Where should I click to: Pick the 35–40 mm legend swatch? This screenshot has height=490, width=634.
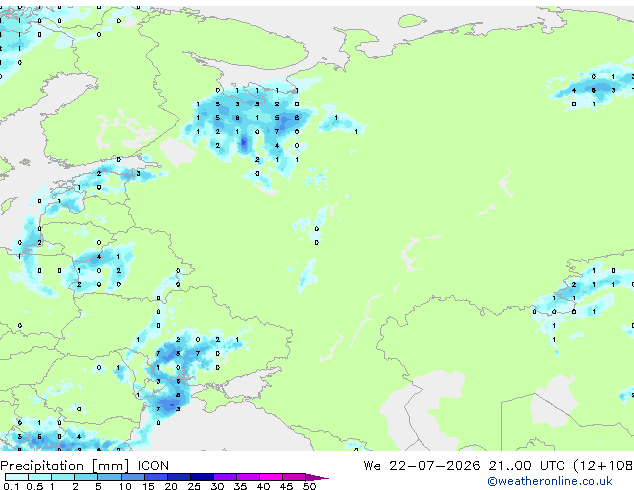coord(248,477)
